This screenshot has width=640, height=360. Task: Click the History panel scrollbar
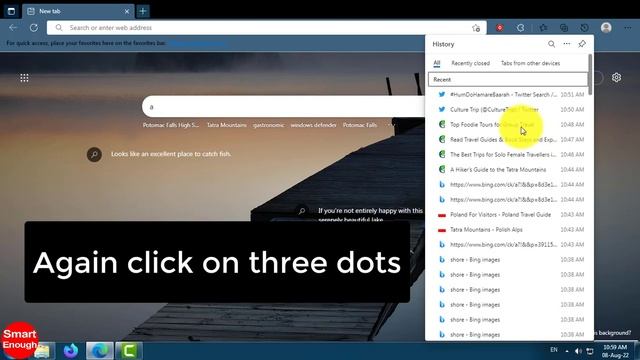[x=590, y=74]
